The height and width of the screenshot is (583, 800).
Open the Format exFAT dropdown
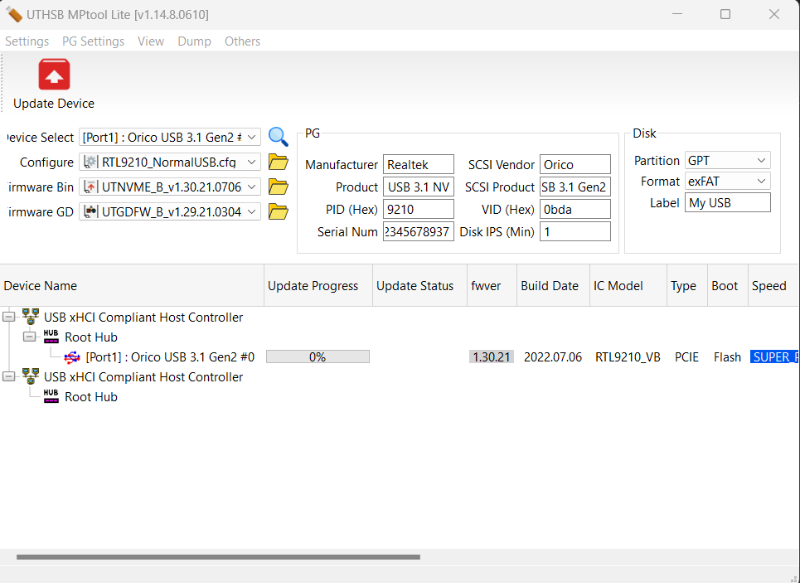[x=761, y=181]
